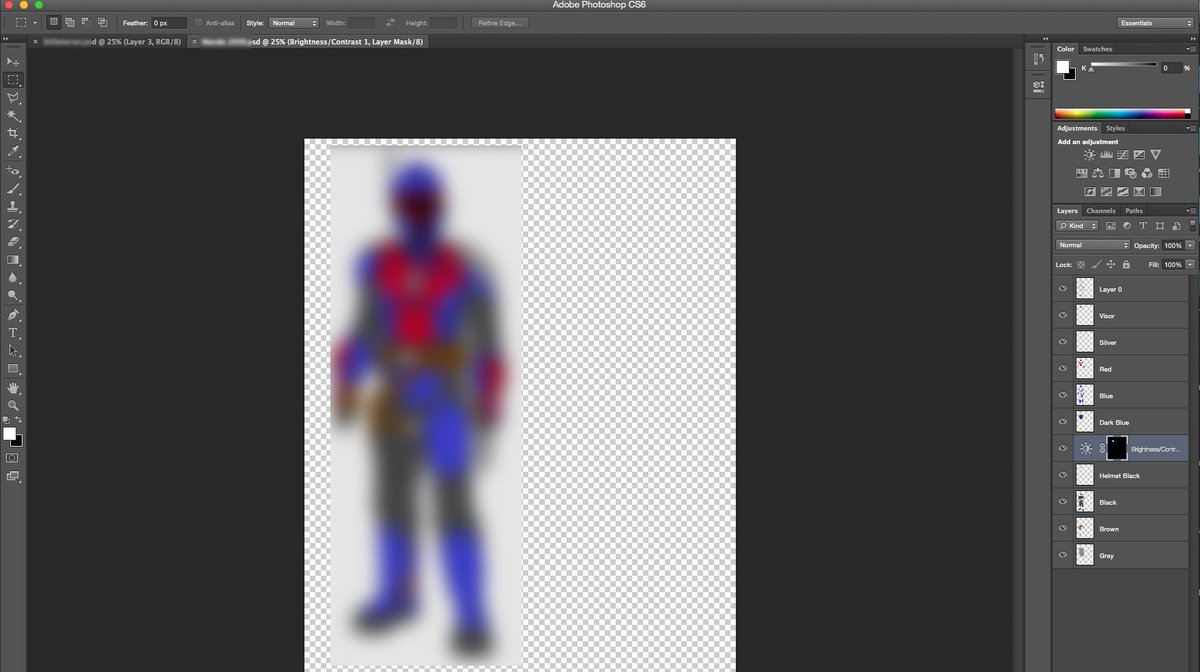Select the Clone Stamp tool
1200x672 pixels.
coord(13,206)
